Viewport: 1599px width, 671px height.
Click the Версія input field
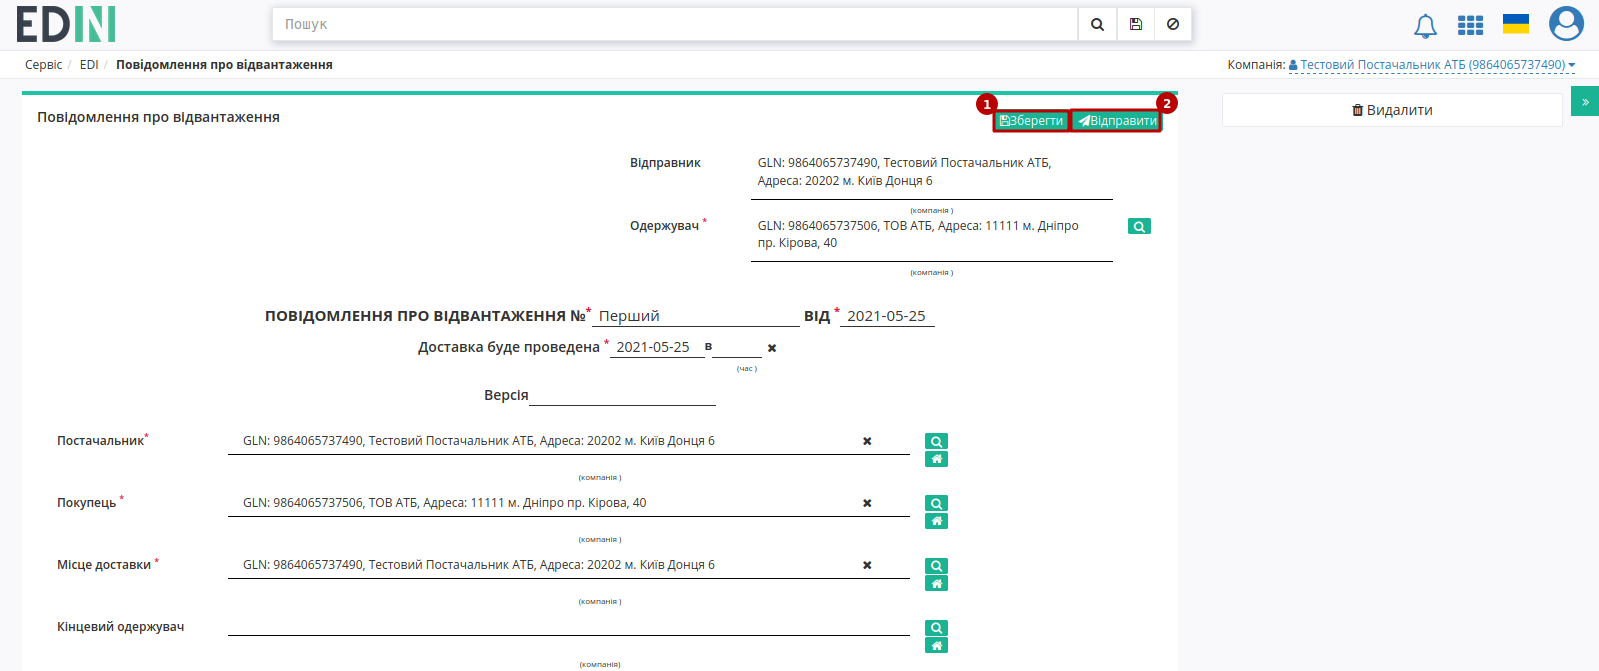tap(623, 395)
